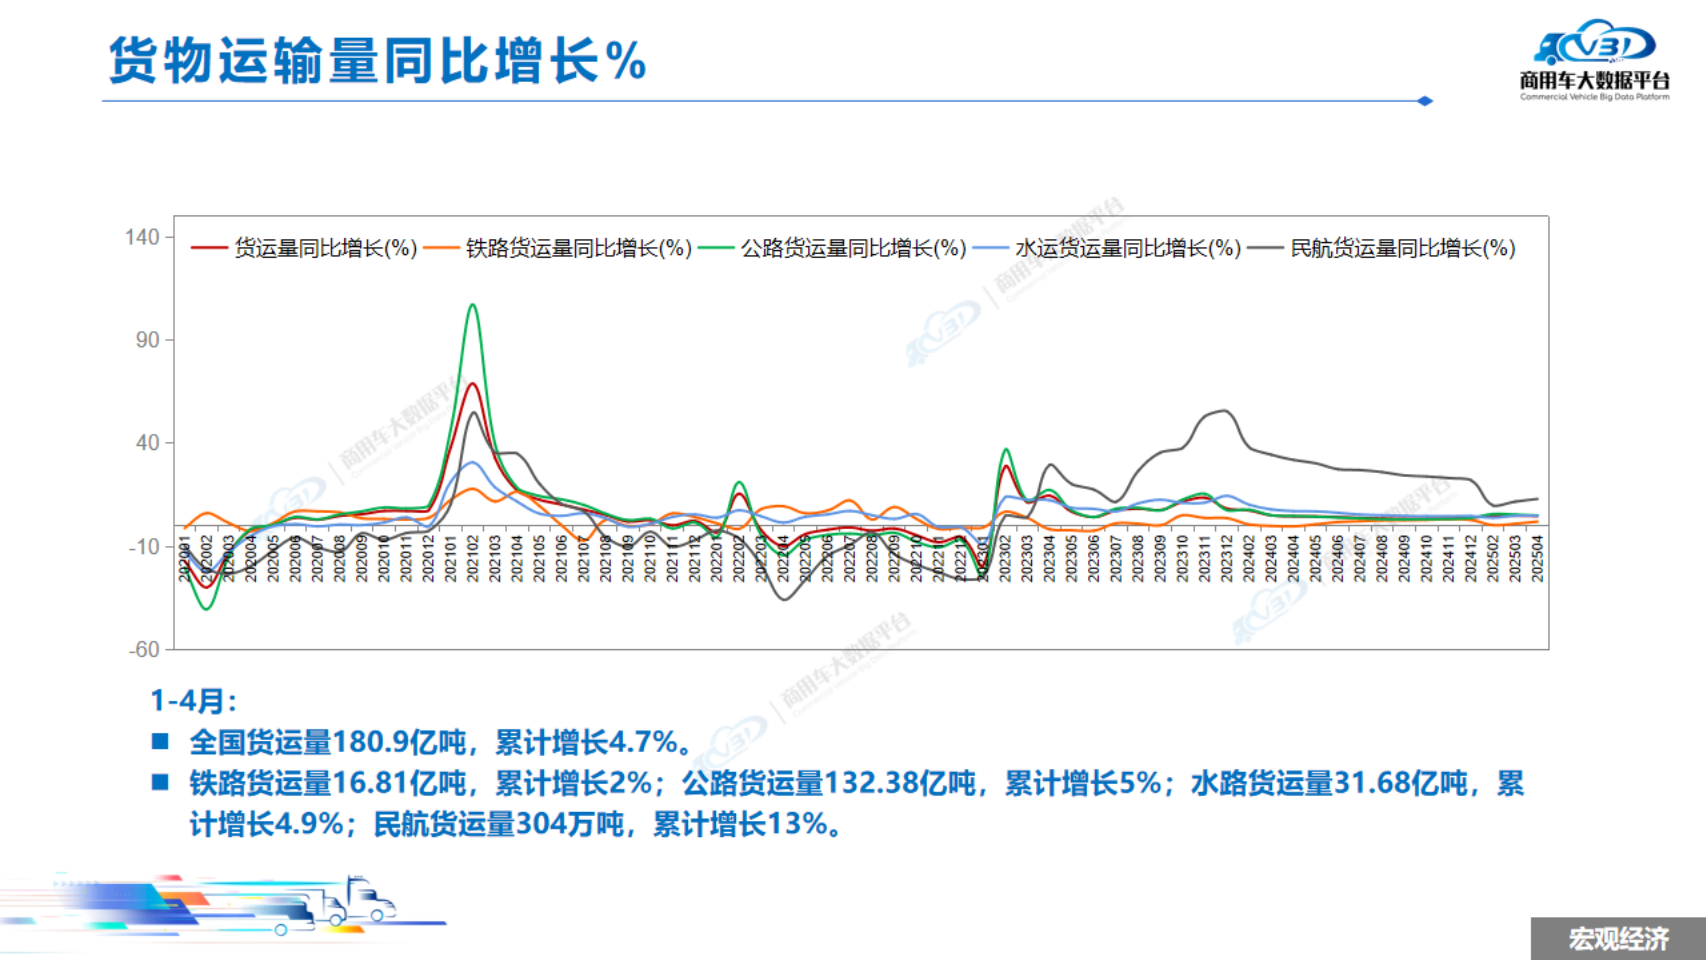Click the blue diamond ending the title underline
Image resolution: width=1707 pixels, height=960 pixels.
coord(1425,101)
